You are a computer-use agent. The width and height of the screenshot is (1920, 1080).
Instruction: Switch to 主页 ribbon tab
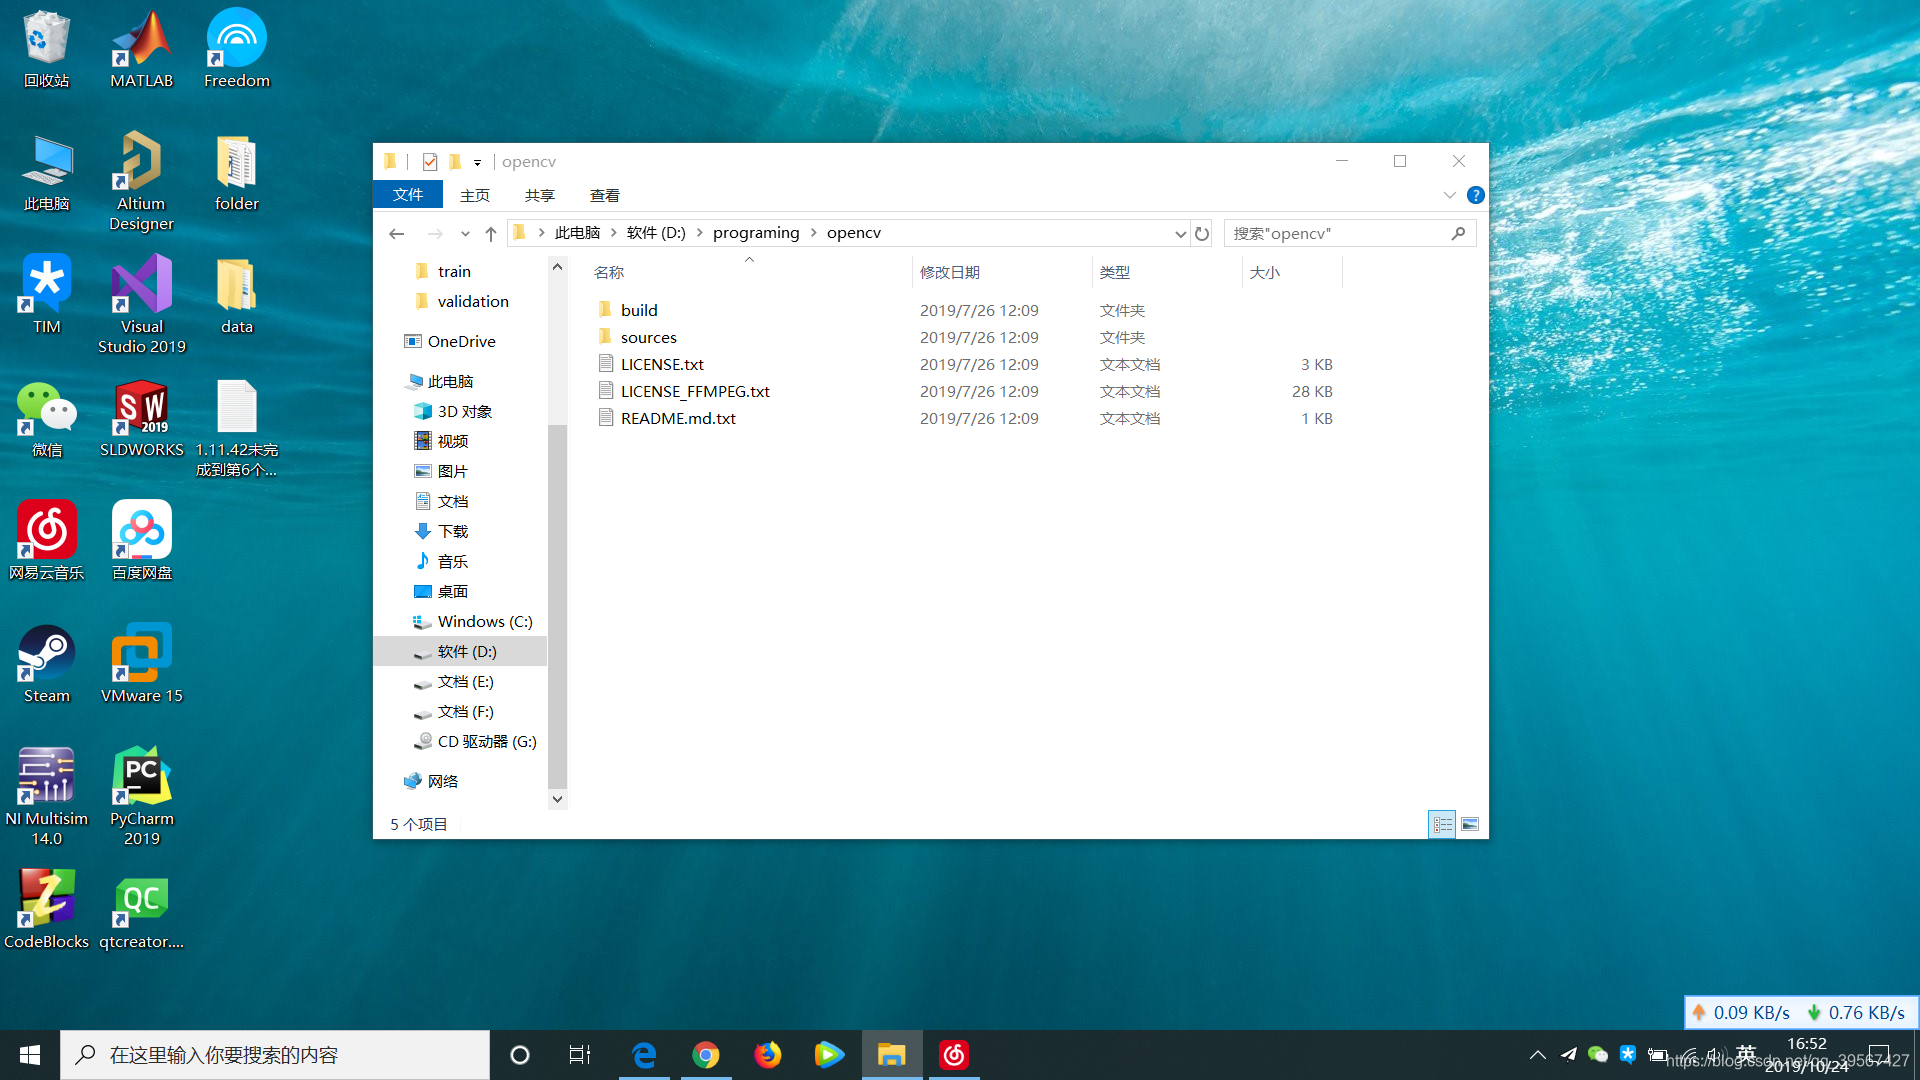tap(475, 195)
